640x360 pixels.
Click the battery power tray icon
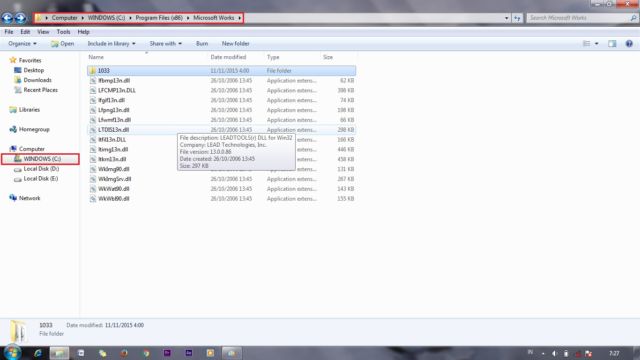(x=566, y=353)
